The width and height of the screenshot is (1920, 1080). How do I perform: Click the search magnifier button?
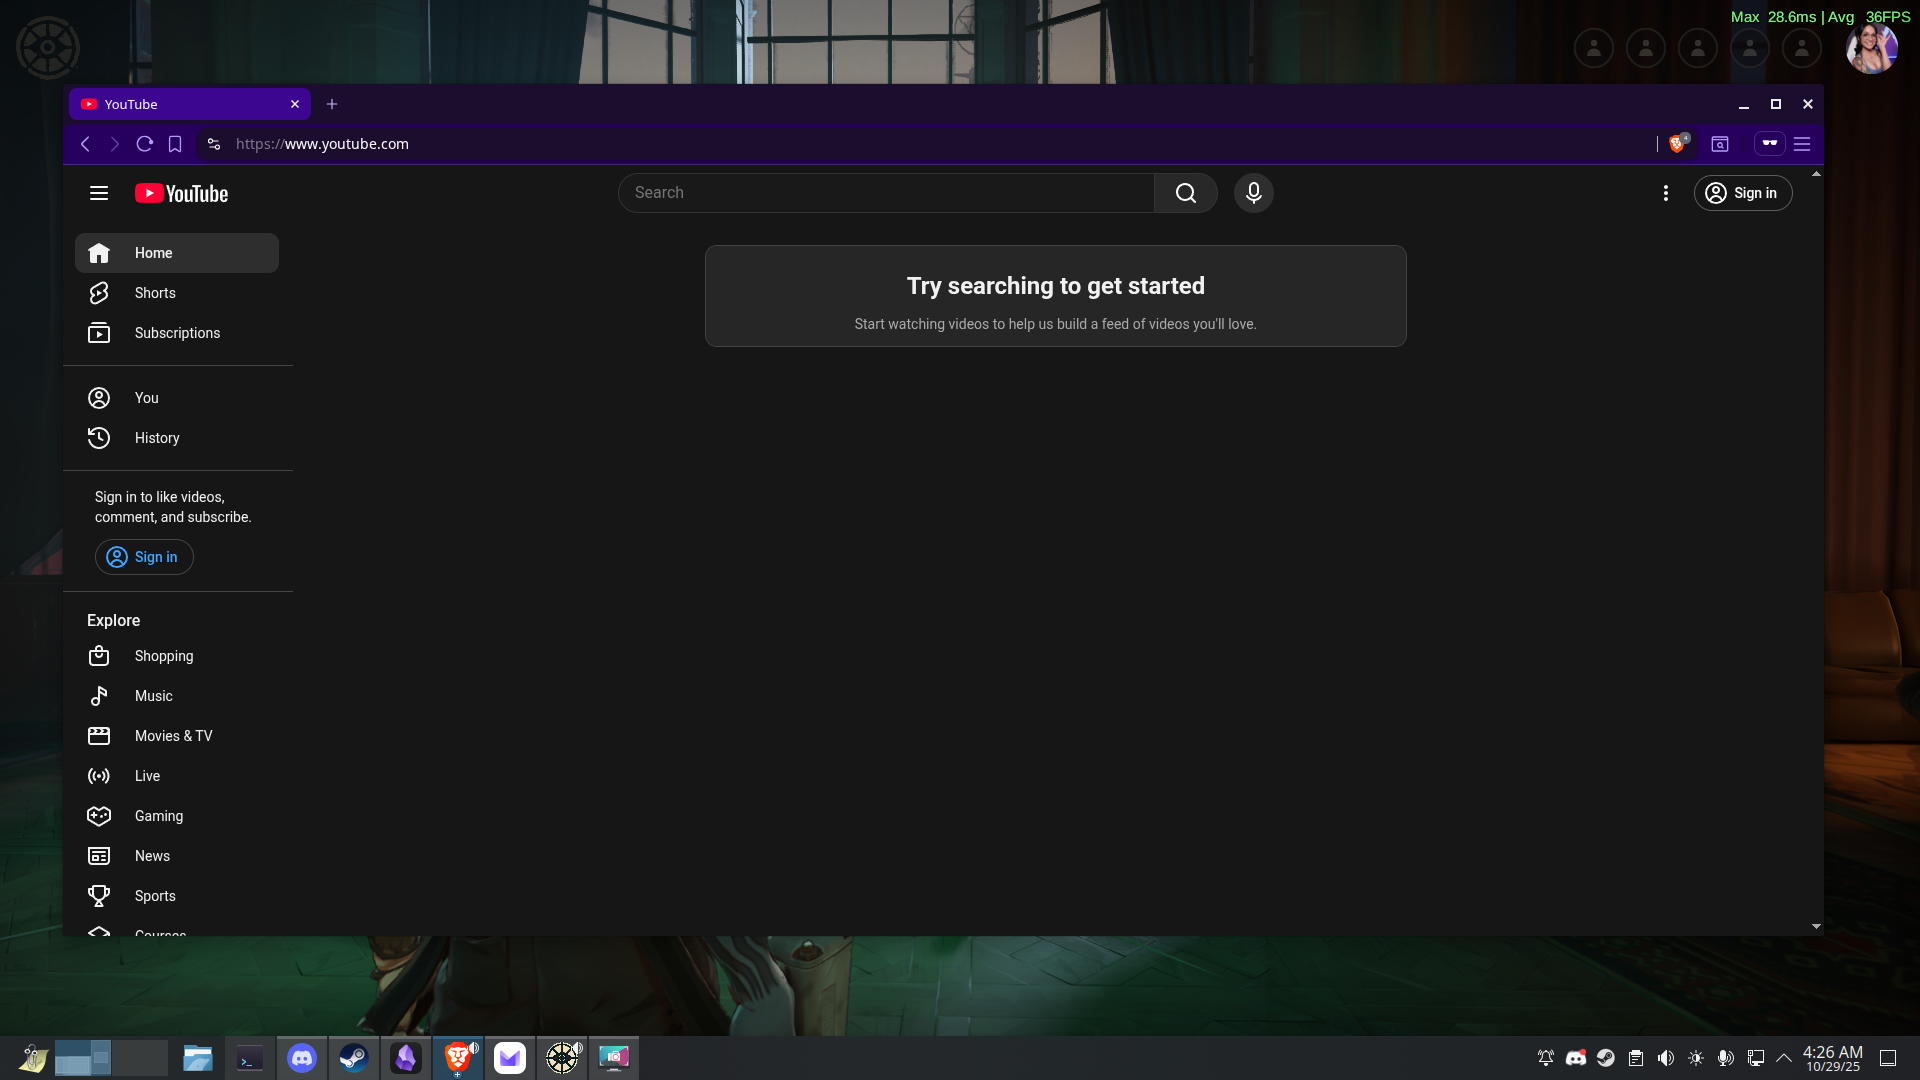(1185, 193)
